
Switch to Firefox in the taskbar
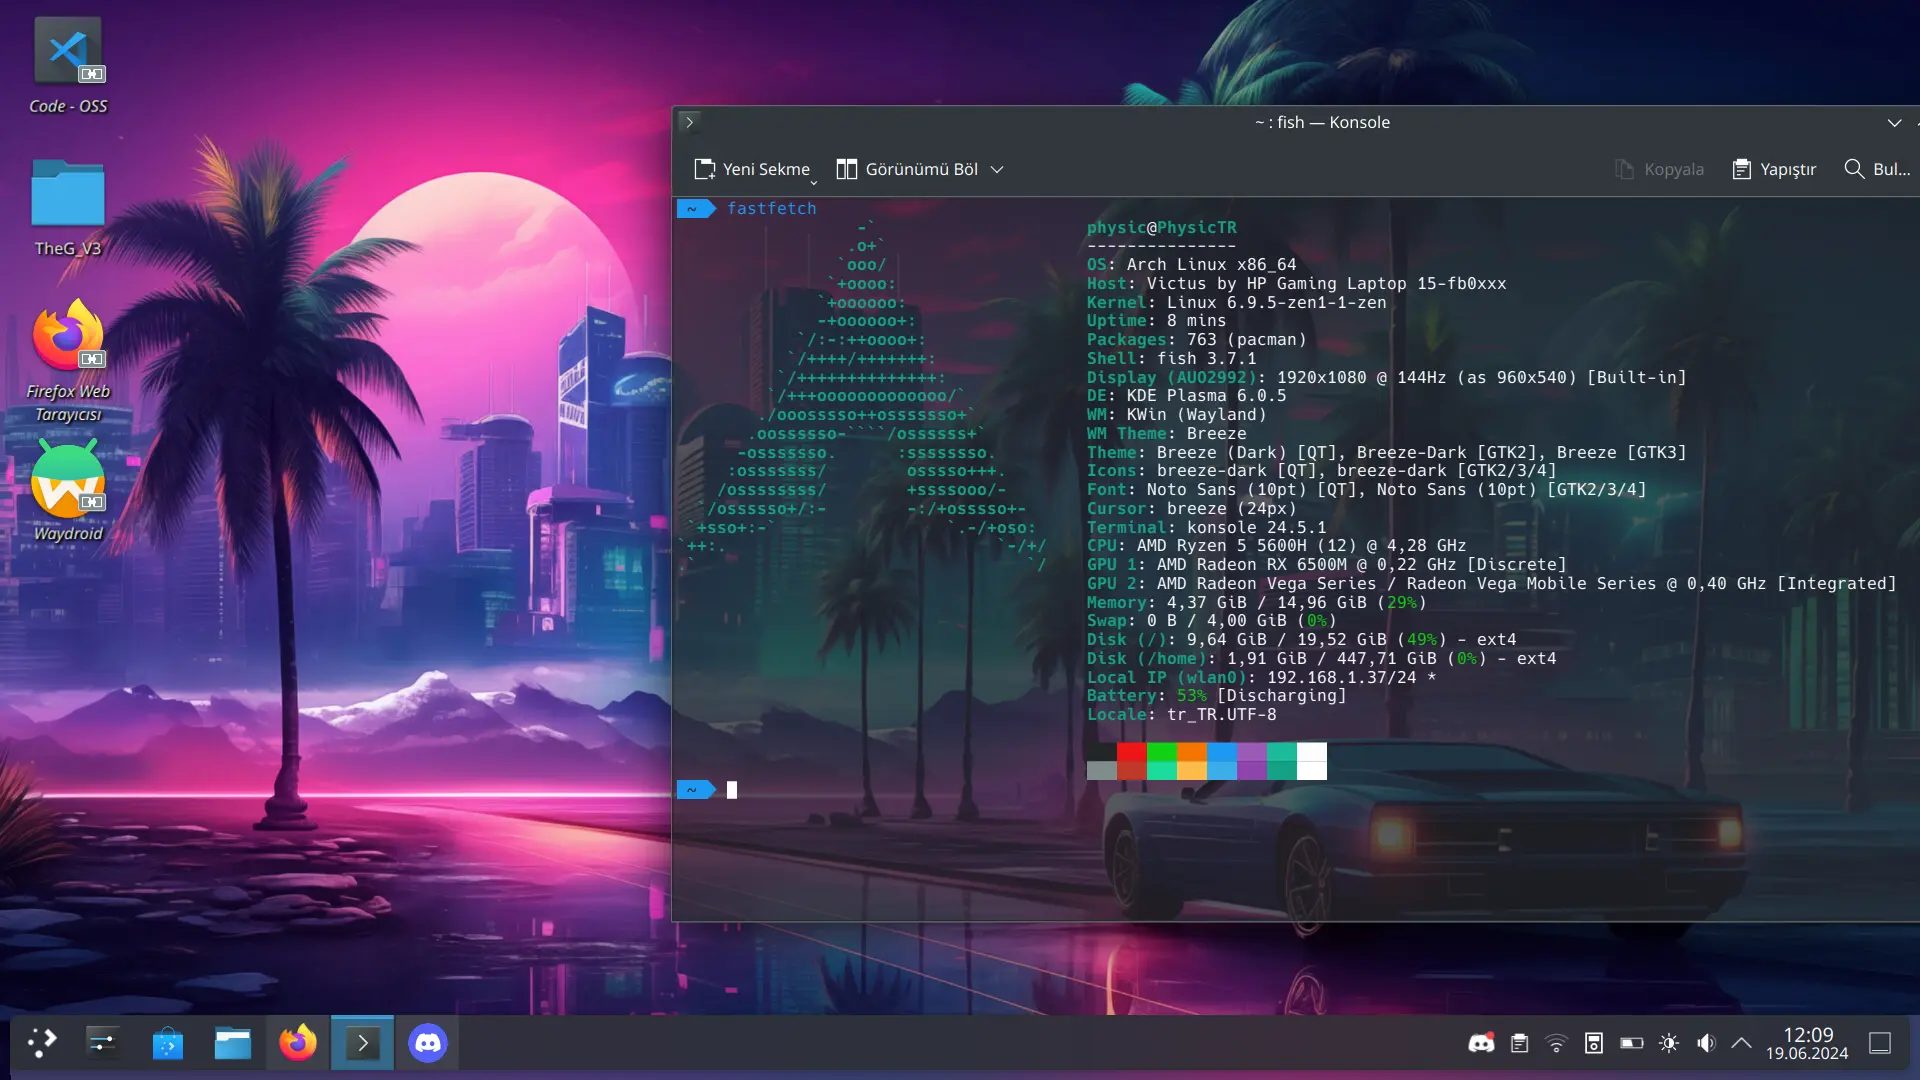click(297, 1043)
